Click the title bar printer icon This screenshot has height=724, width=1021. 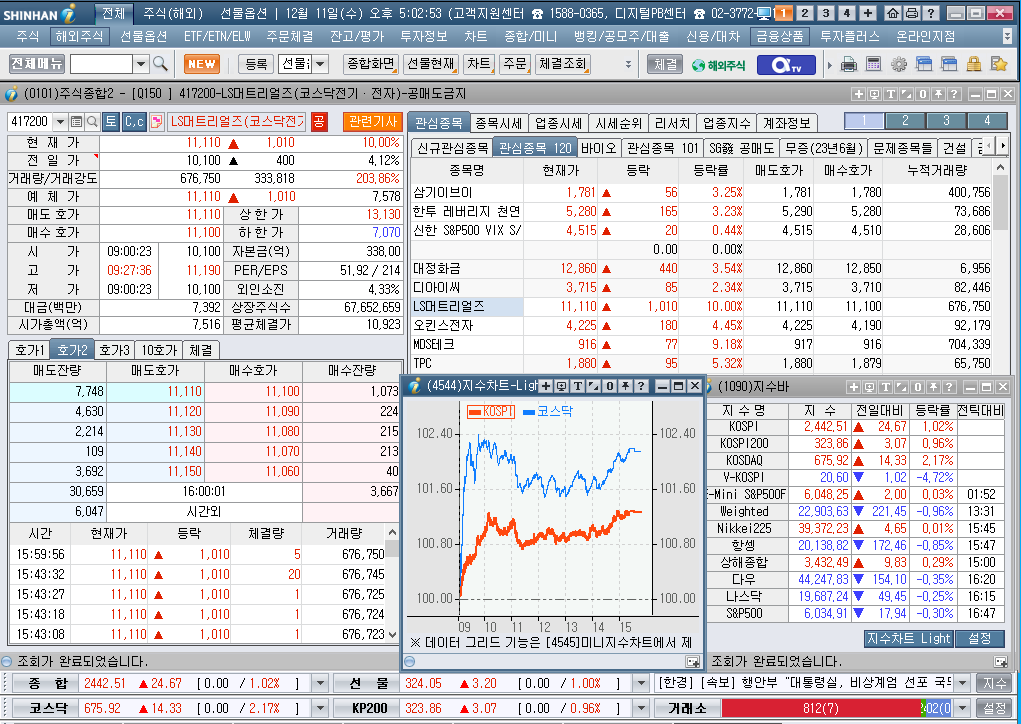(x=912, y=12)
